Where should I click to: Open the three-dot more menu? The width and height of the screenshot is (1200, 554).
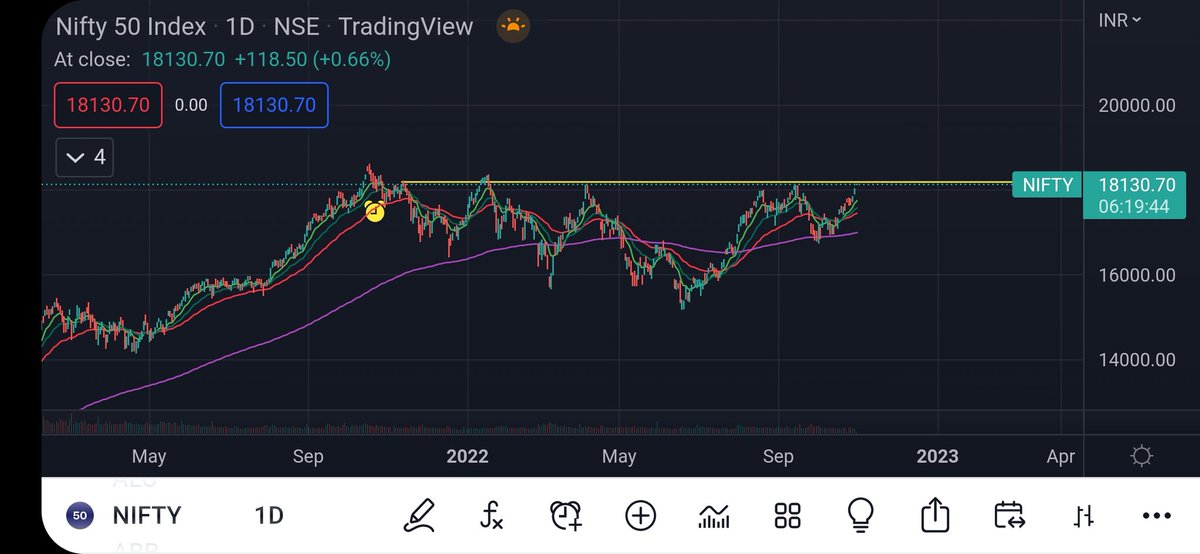[x=1156, y=516]
